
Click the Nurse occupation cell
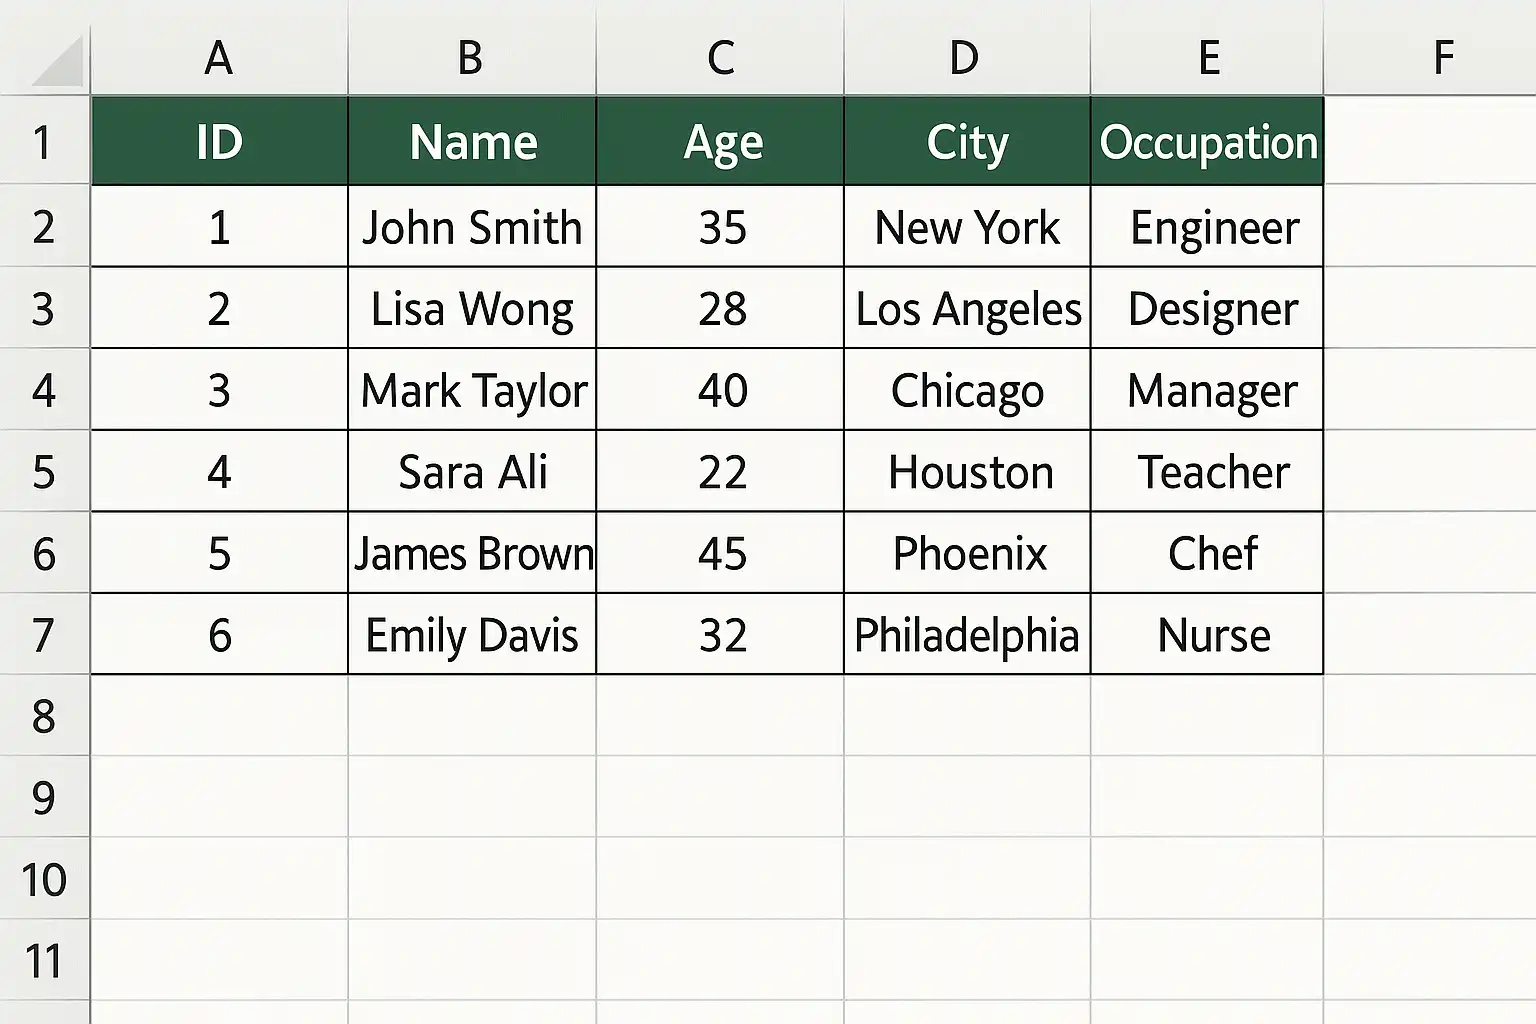click(x=1207, y=634)
